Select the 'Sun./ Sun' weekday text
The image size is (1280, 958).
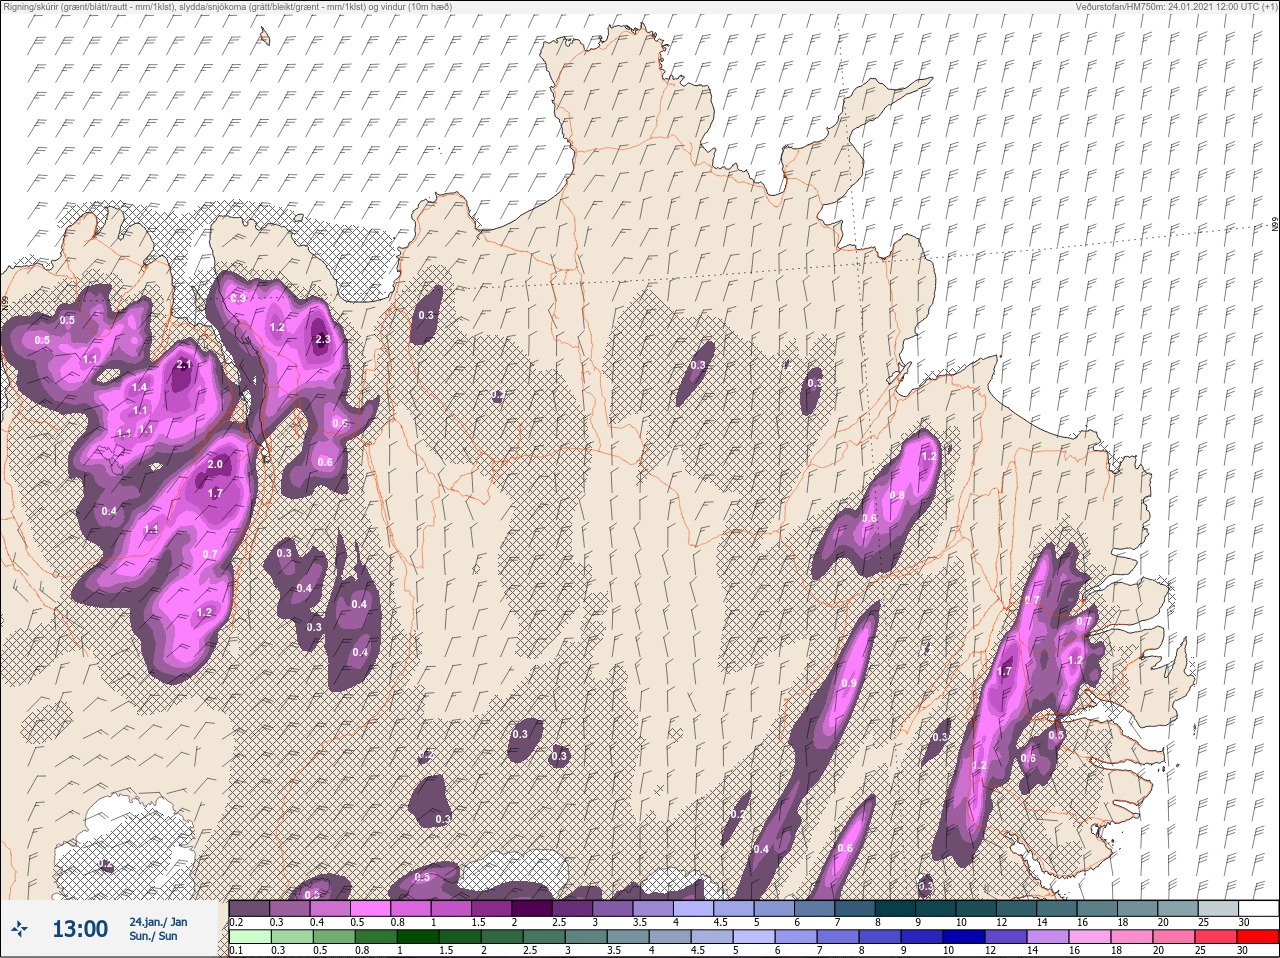153,936
